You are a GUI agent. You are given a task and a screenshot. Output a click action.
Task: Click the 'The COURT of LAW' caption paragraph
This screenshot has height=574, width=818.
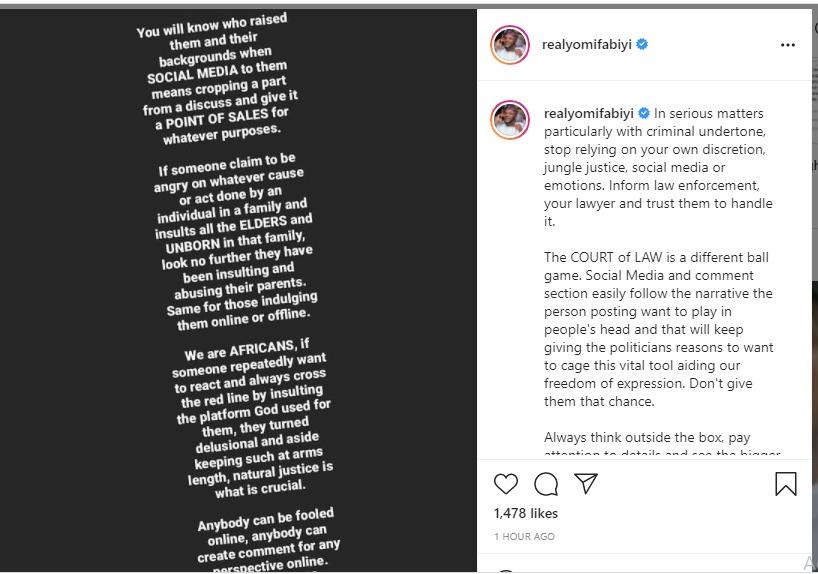tap(658, 329)
